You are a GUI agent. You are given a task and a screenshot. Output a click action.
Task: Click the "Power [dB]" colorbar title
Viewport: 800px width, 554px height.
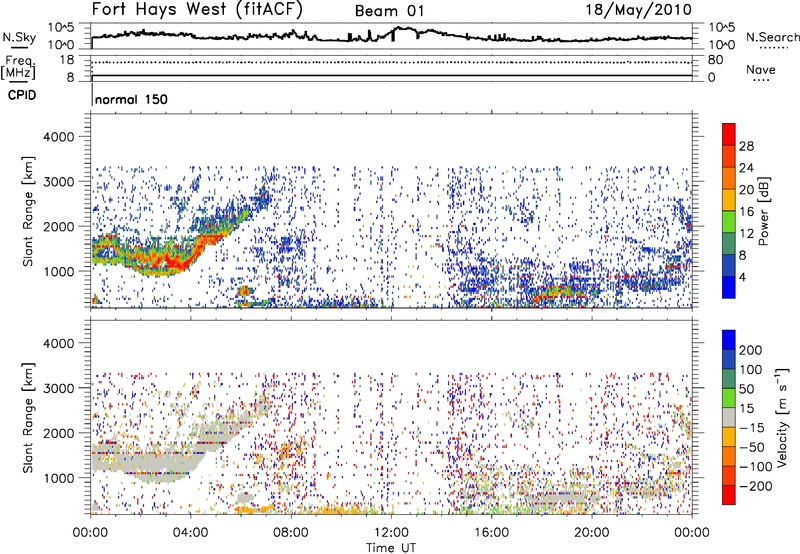click(763, 211)
